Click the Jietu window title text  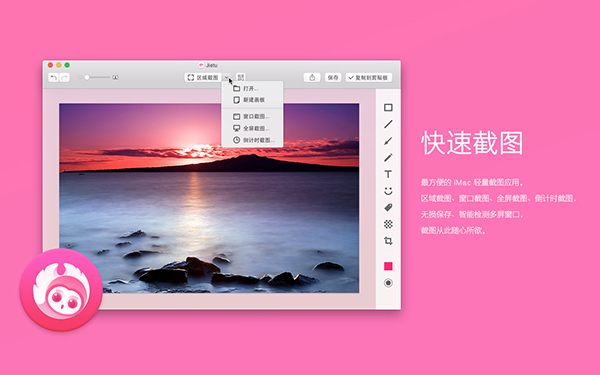point(211,65)
